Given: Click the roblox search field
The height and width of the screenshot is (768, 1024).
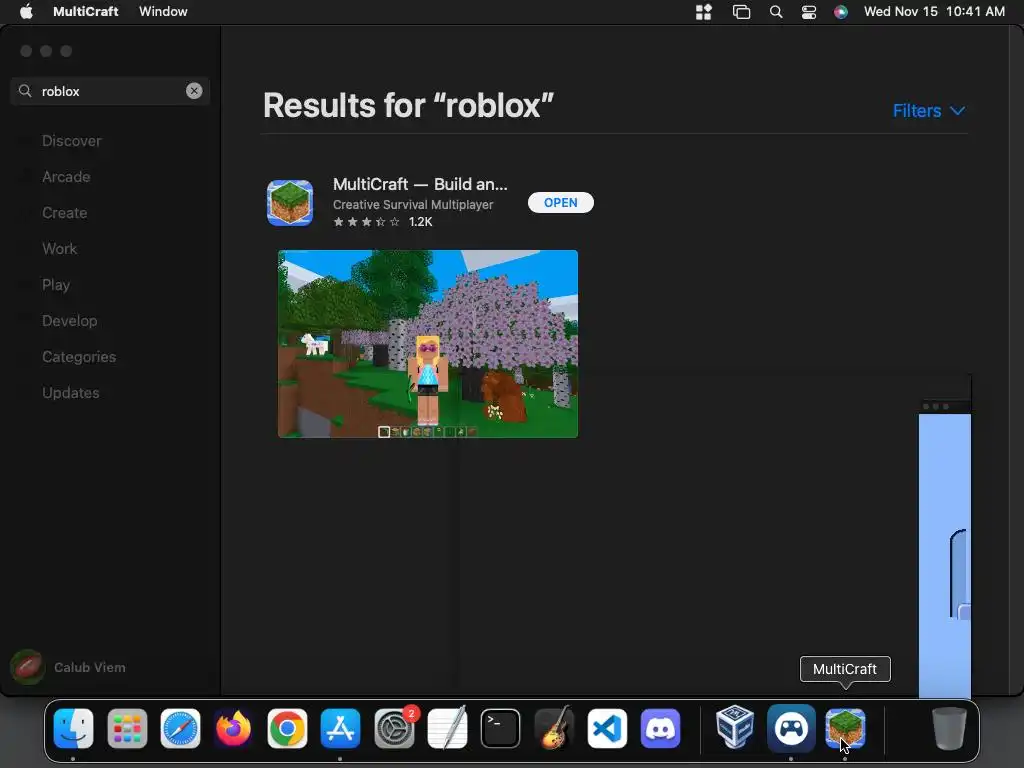Looking at the screenshot, I should coord(110,91).
